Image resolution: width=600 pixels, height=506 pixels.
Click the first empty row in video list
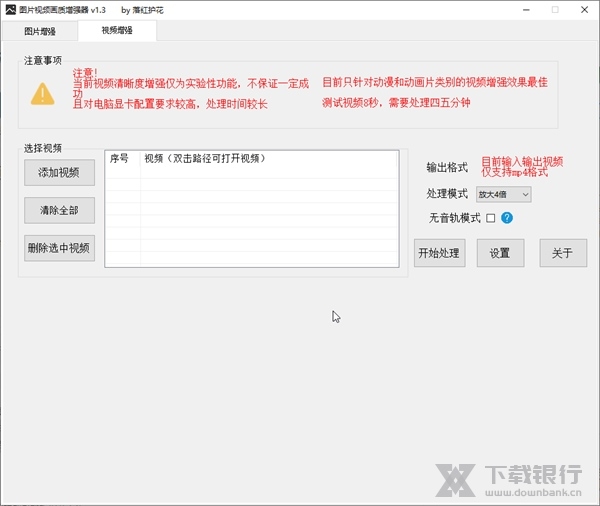[252, 172]
